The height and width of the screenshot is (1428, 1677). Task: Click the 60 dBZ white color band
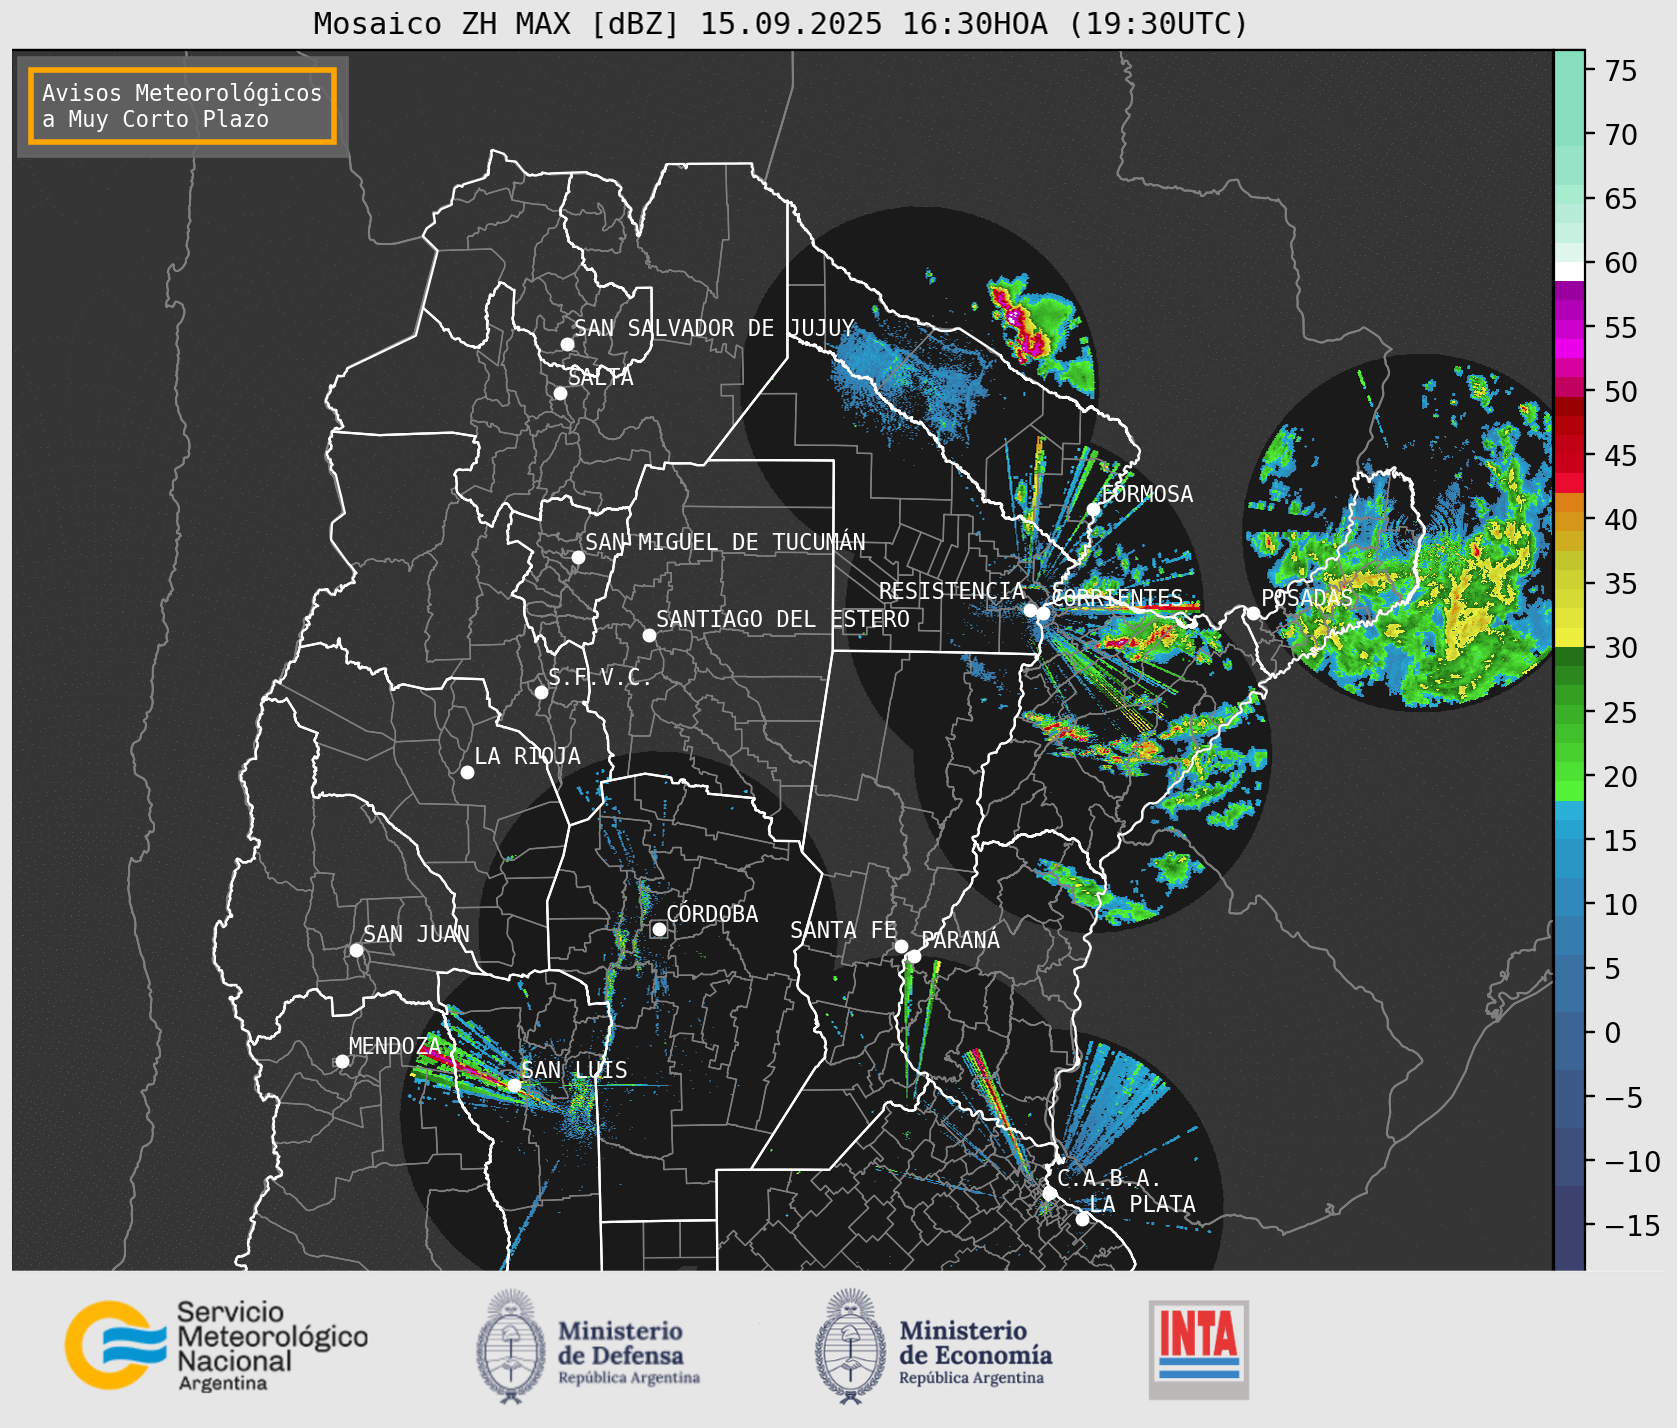pos(1569,271)
